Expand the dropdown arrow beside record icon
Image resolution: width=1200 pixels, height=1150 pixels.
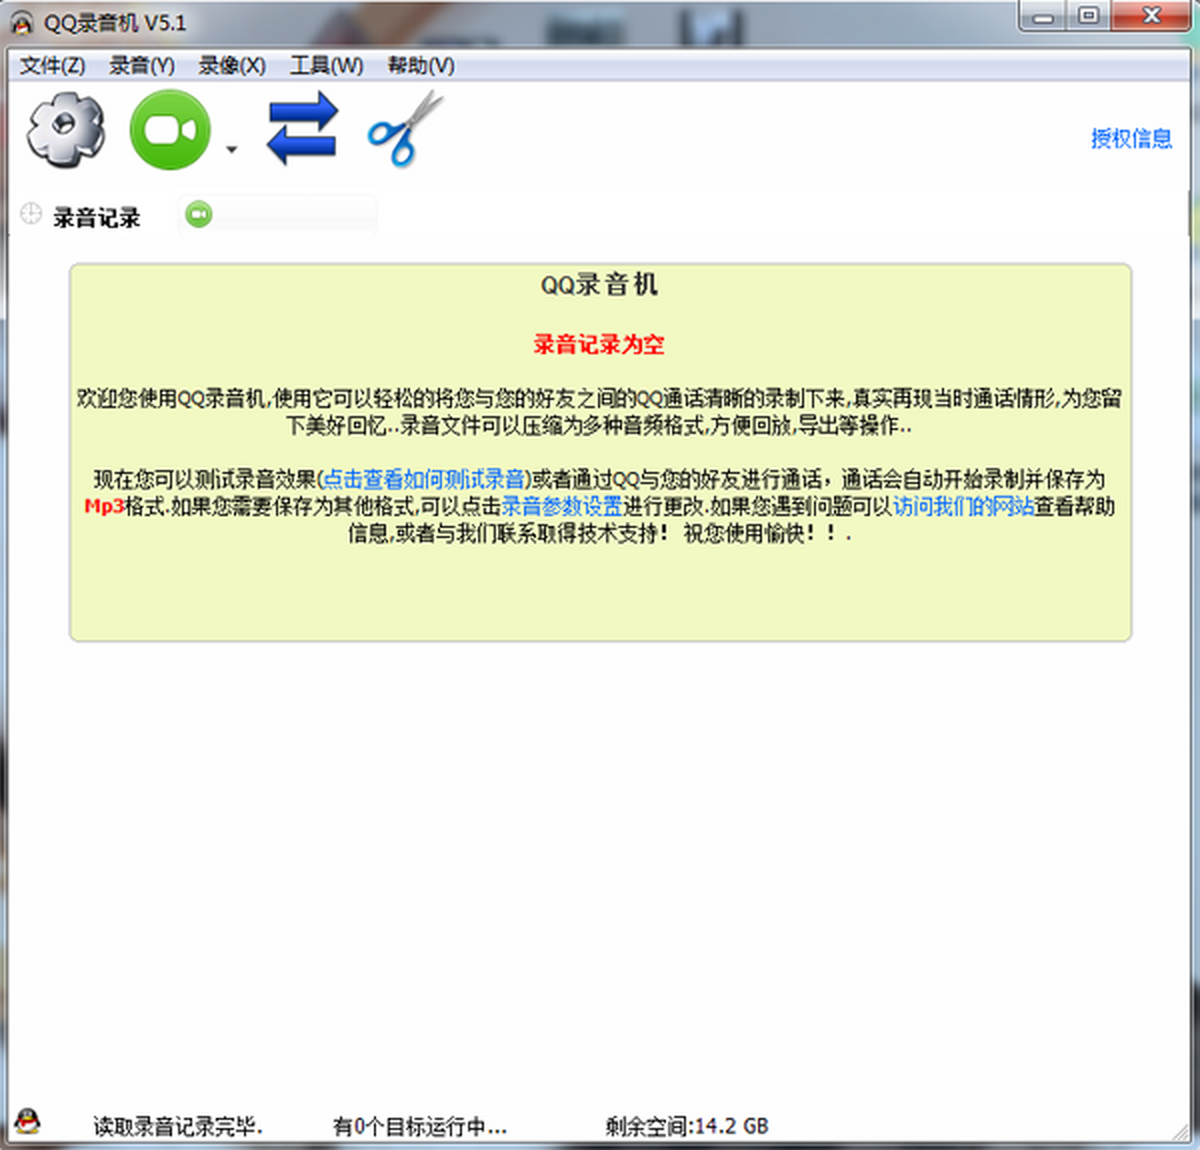click(x=231, y=150)
